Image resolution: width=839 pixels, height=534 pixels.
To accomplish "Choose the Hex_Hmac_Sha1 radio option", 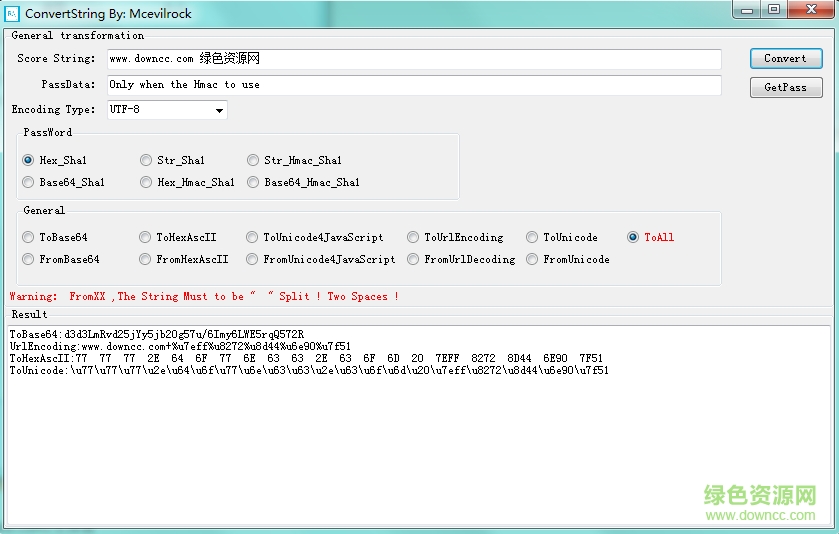I will click(146, 183).
